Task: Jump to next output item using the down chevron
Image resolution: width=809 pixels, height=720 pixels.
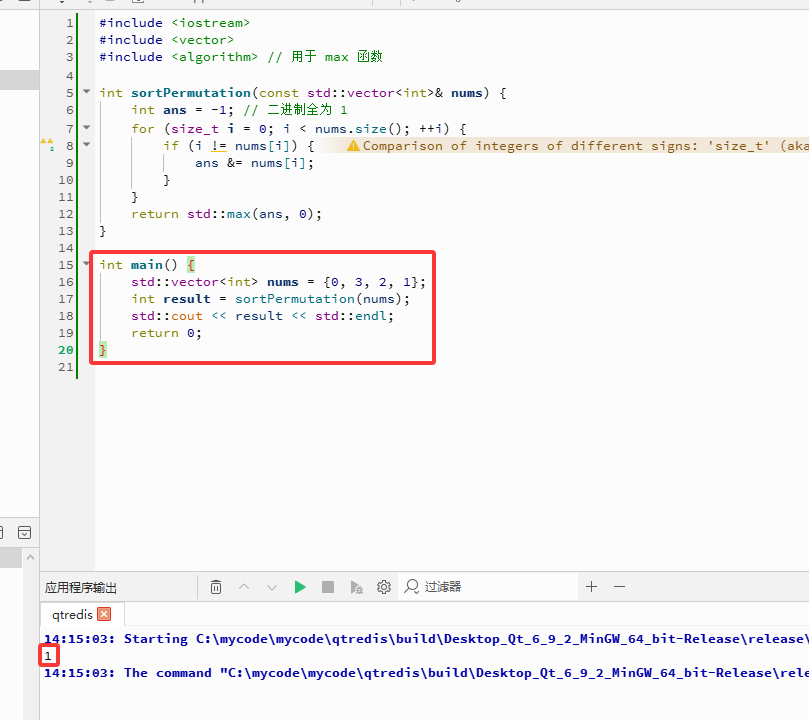Action: pos(272,587)
